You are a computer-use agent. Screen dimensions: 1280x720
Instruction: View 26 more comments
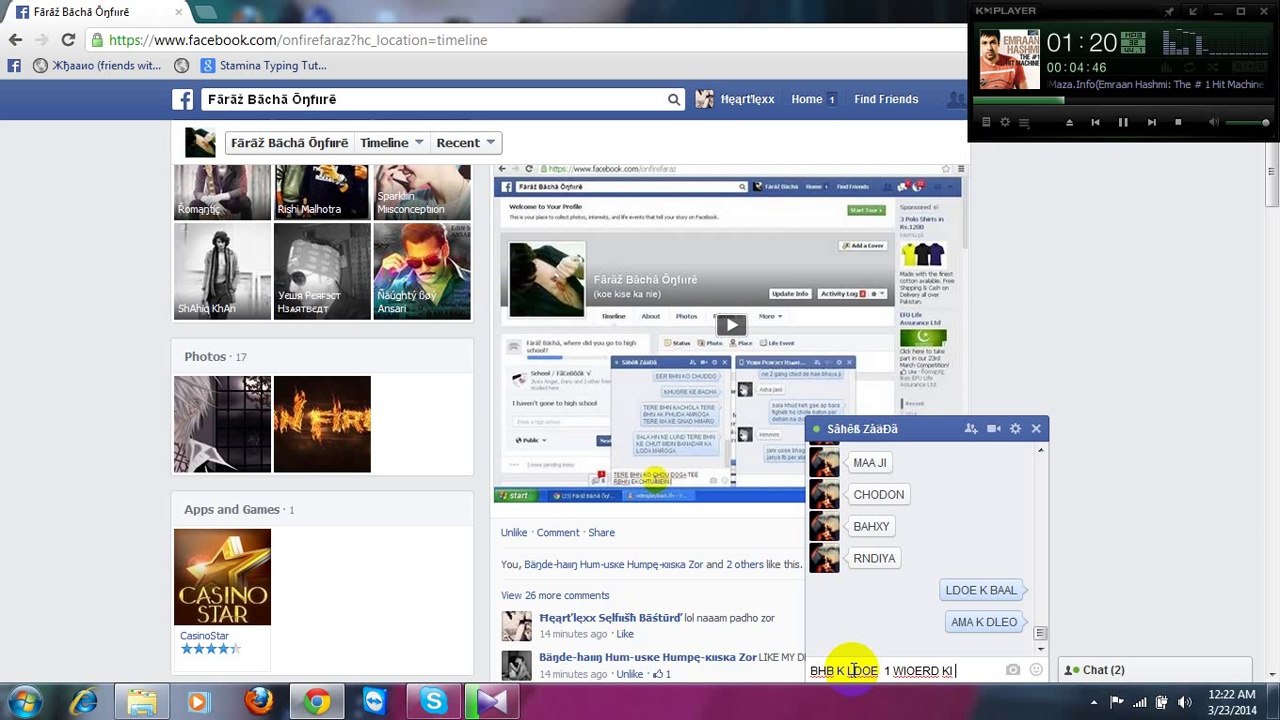pyautogui.click(x=555, y=596)
